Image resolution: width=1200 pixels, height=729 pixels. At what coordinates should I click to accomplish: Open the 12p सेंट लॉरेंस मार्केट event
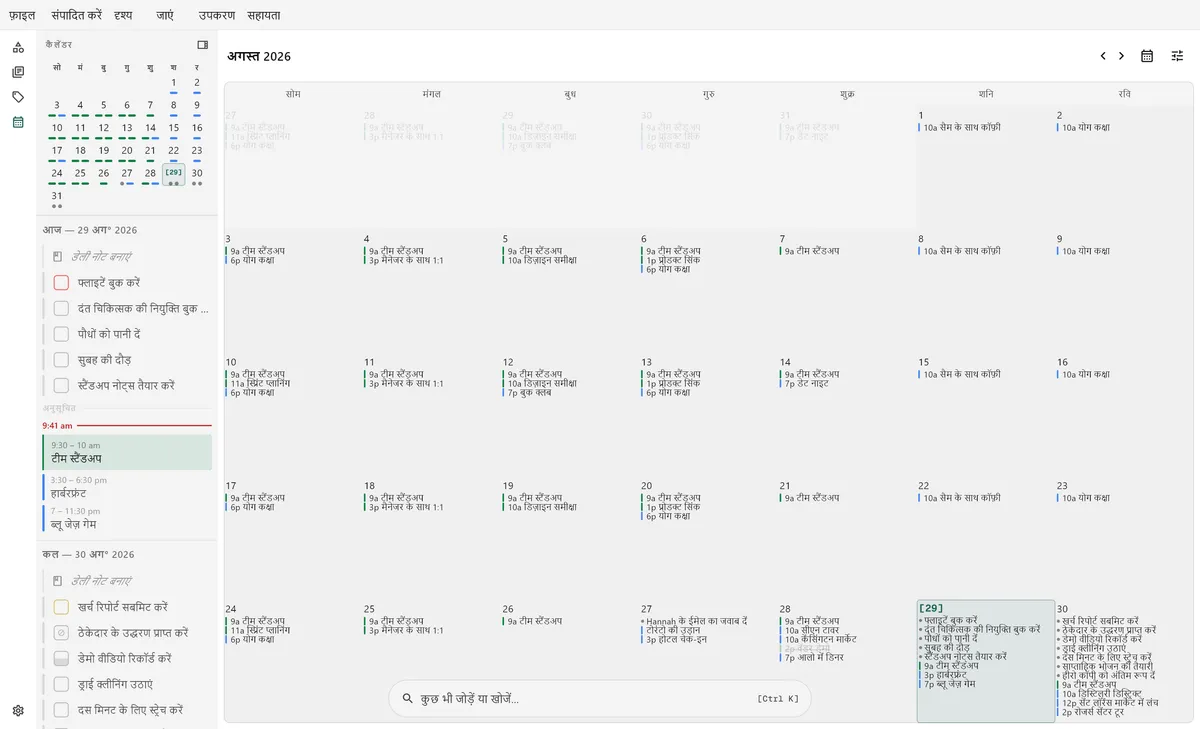[x=1109, y=703]
